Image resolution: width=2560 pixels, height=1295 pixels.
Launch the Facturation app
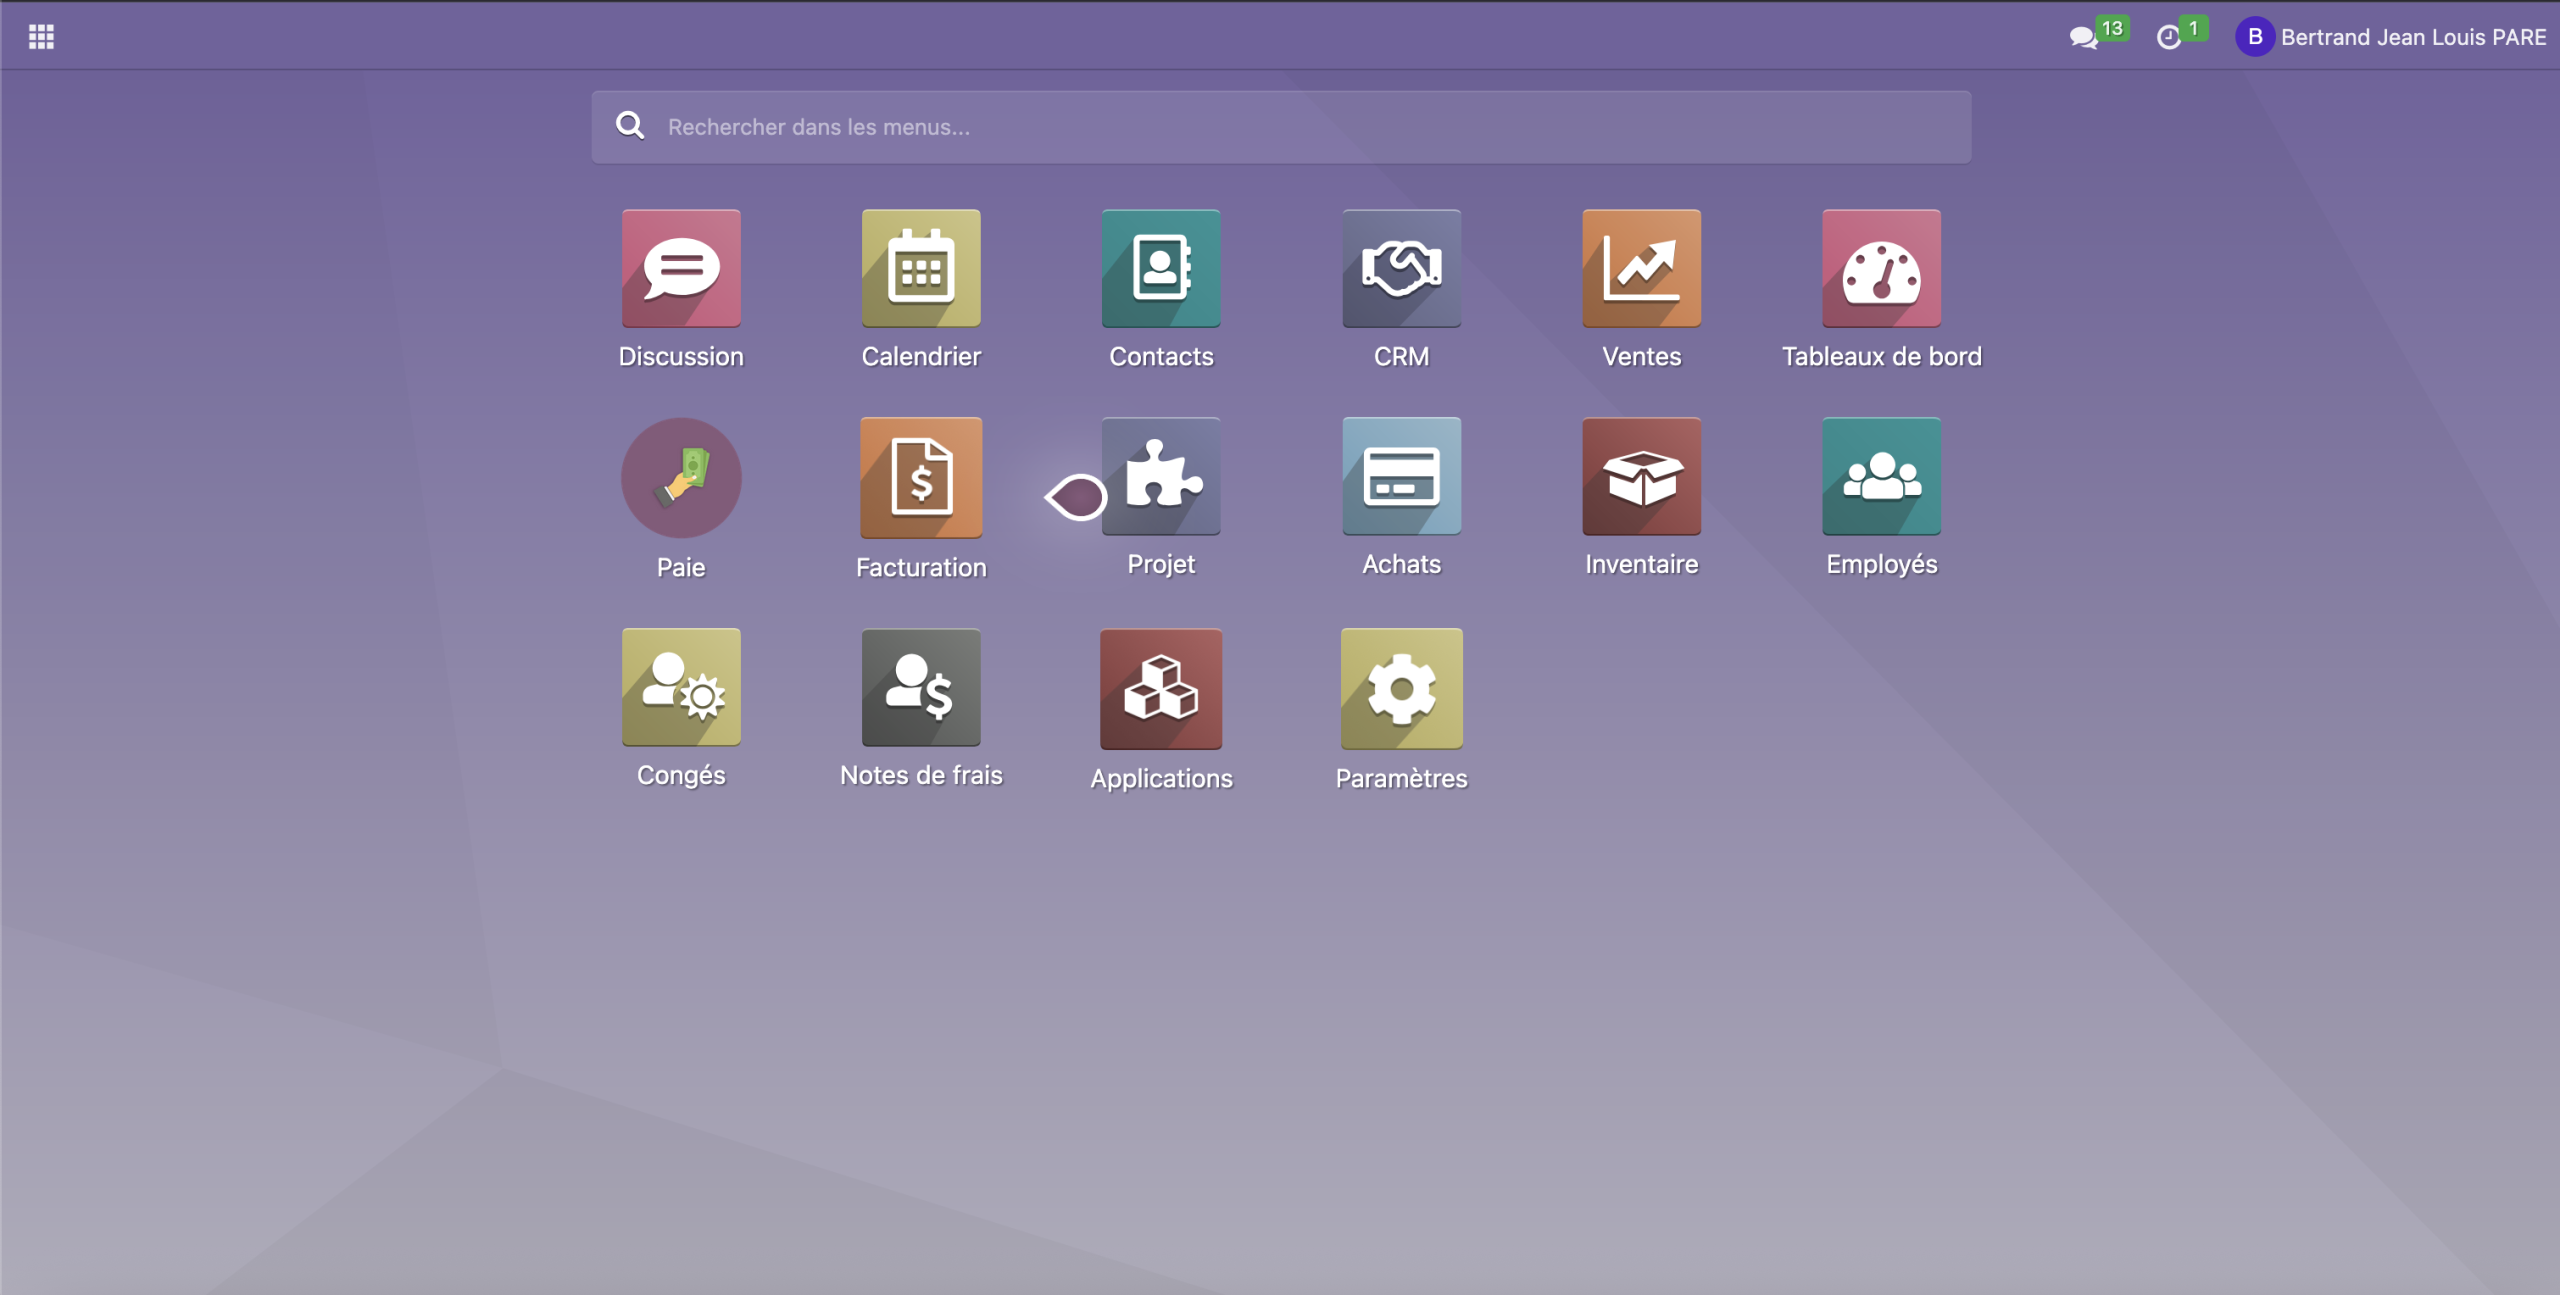pyautogui.click(x=921, y=478)
